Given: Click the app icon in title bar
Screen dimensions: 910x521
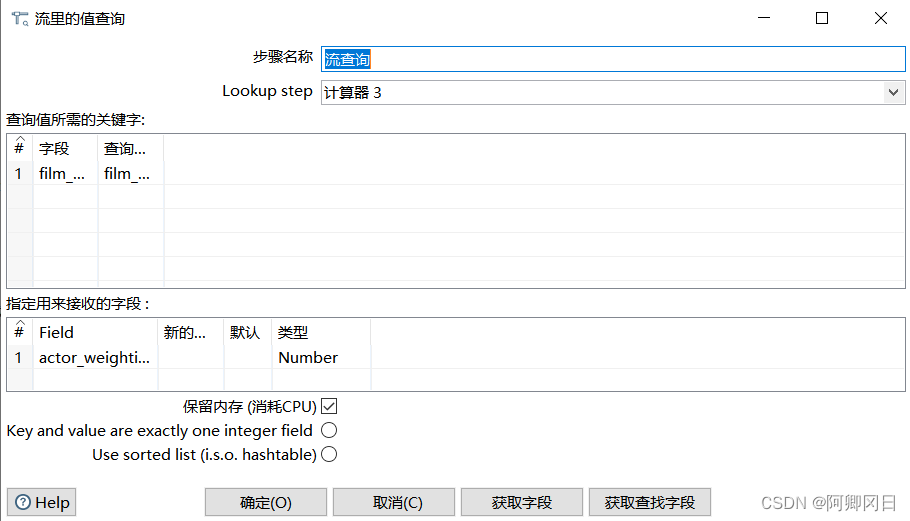Looking at the screenshot, I should click(x=19, y=18).
